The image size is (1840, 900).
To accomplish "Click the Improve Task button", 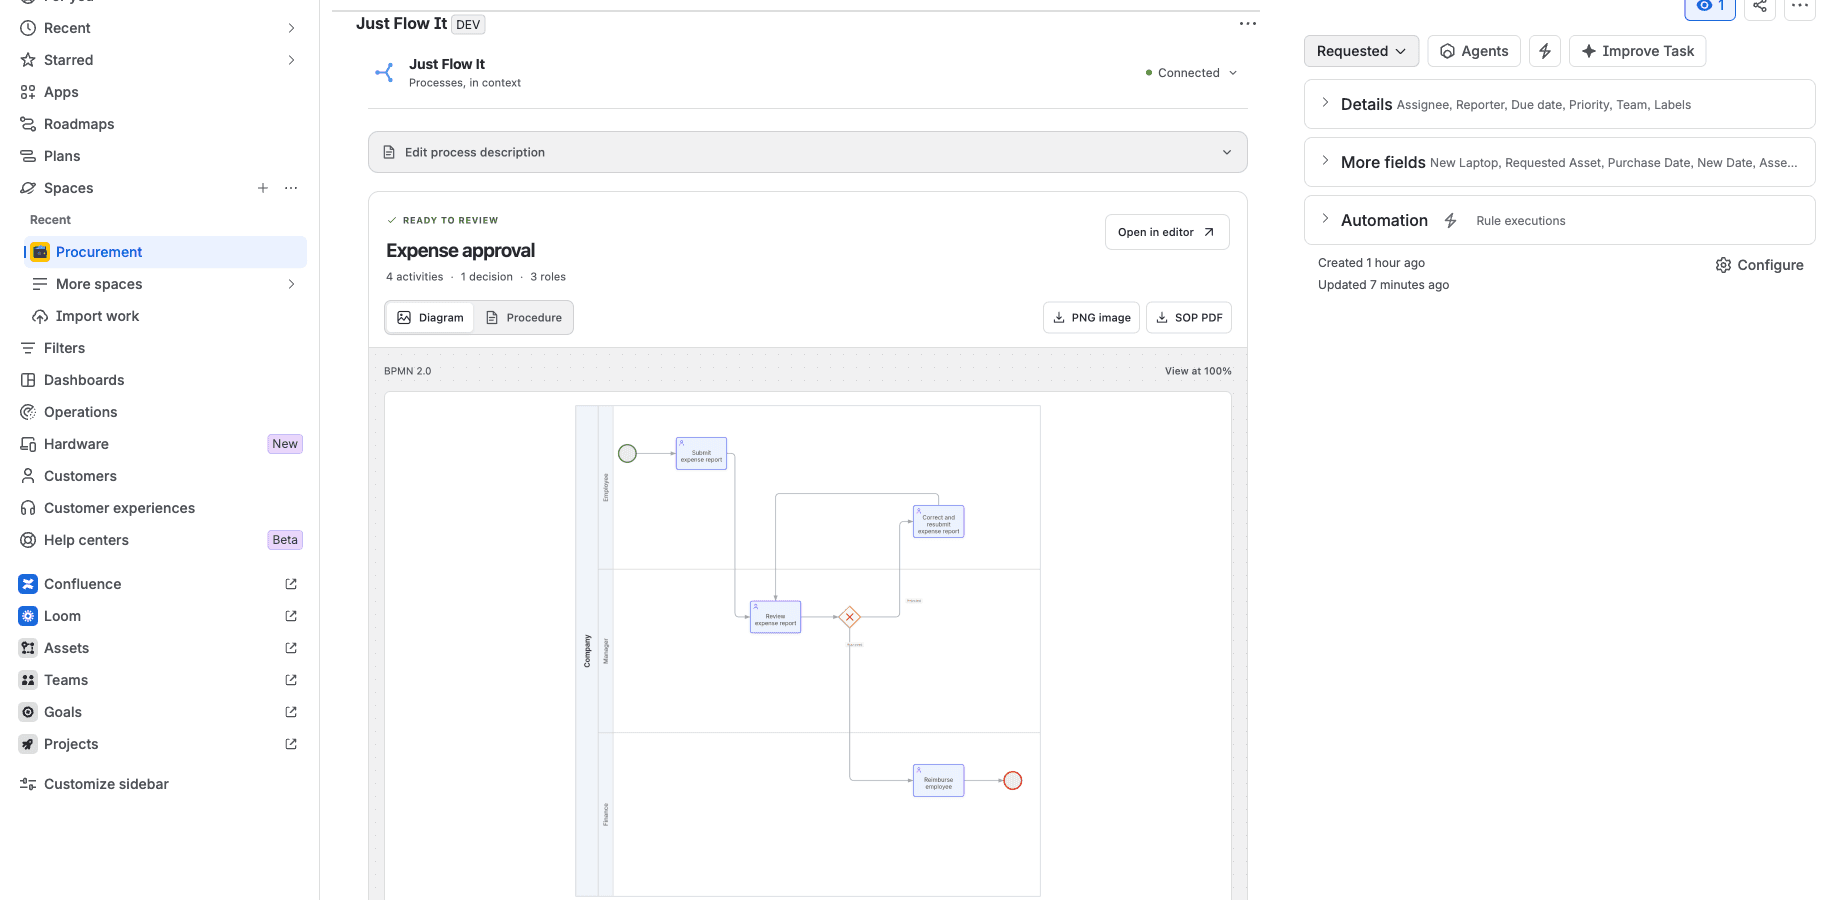I will (1637, 51).
